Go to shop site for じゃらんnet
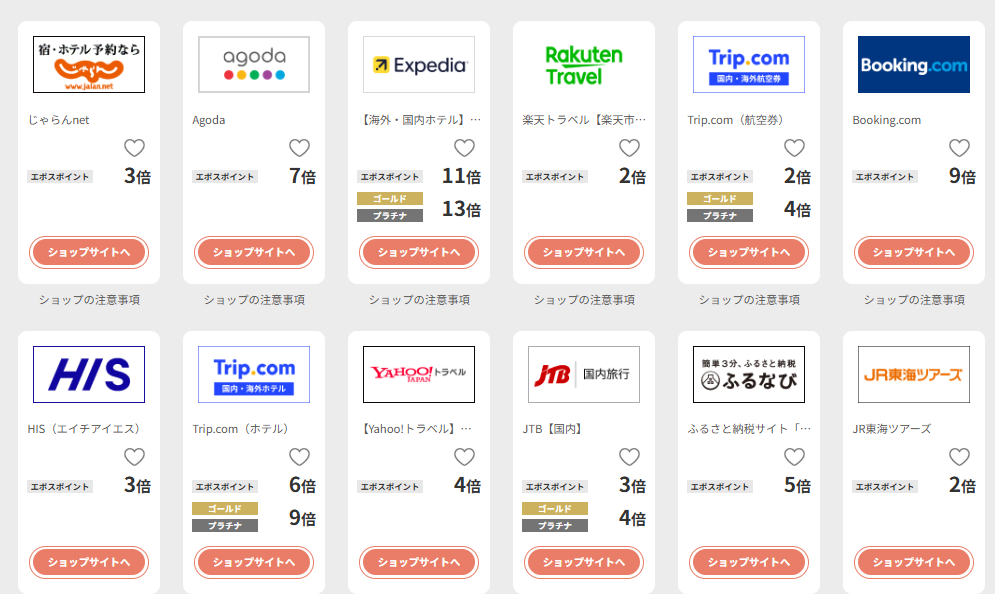 pos(89,253)
